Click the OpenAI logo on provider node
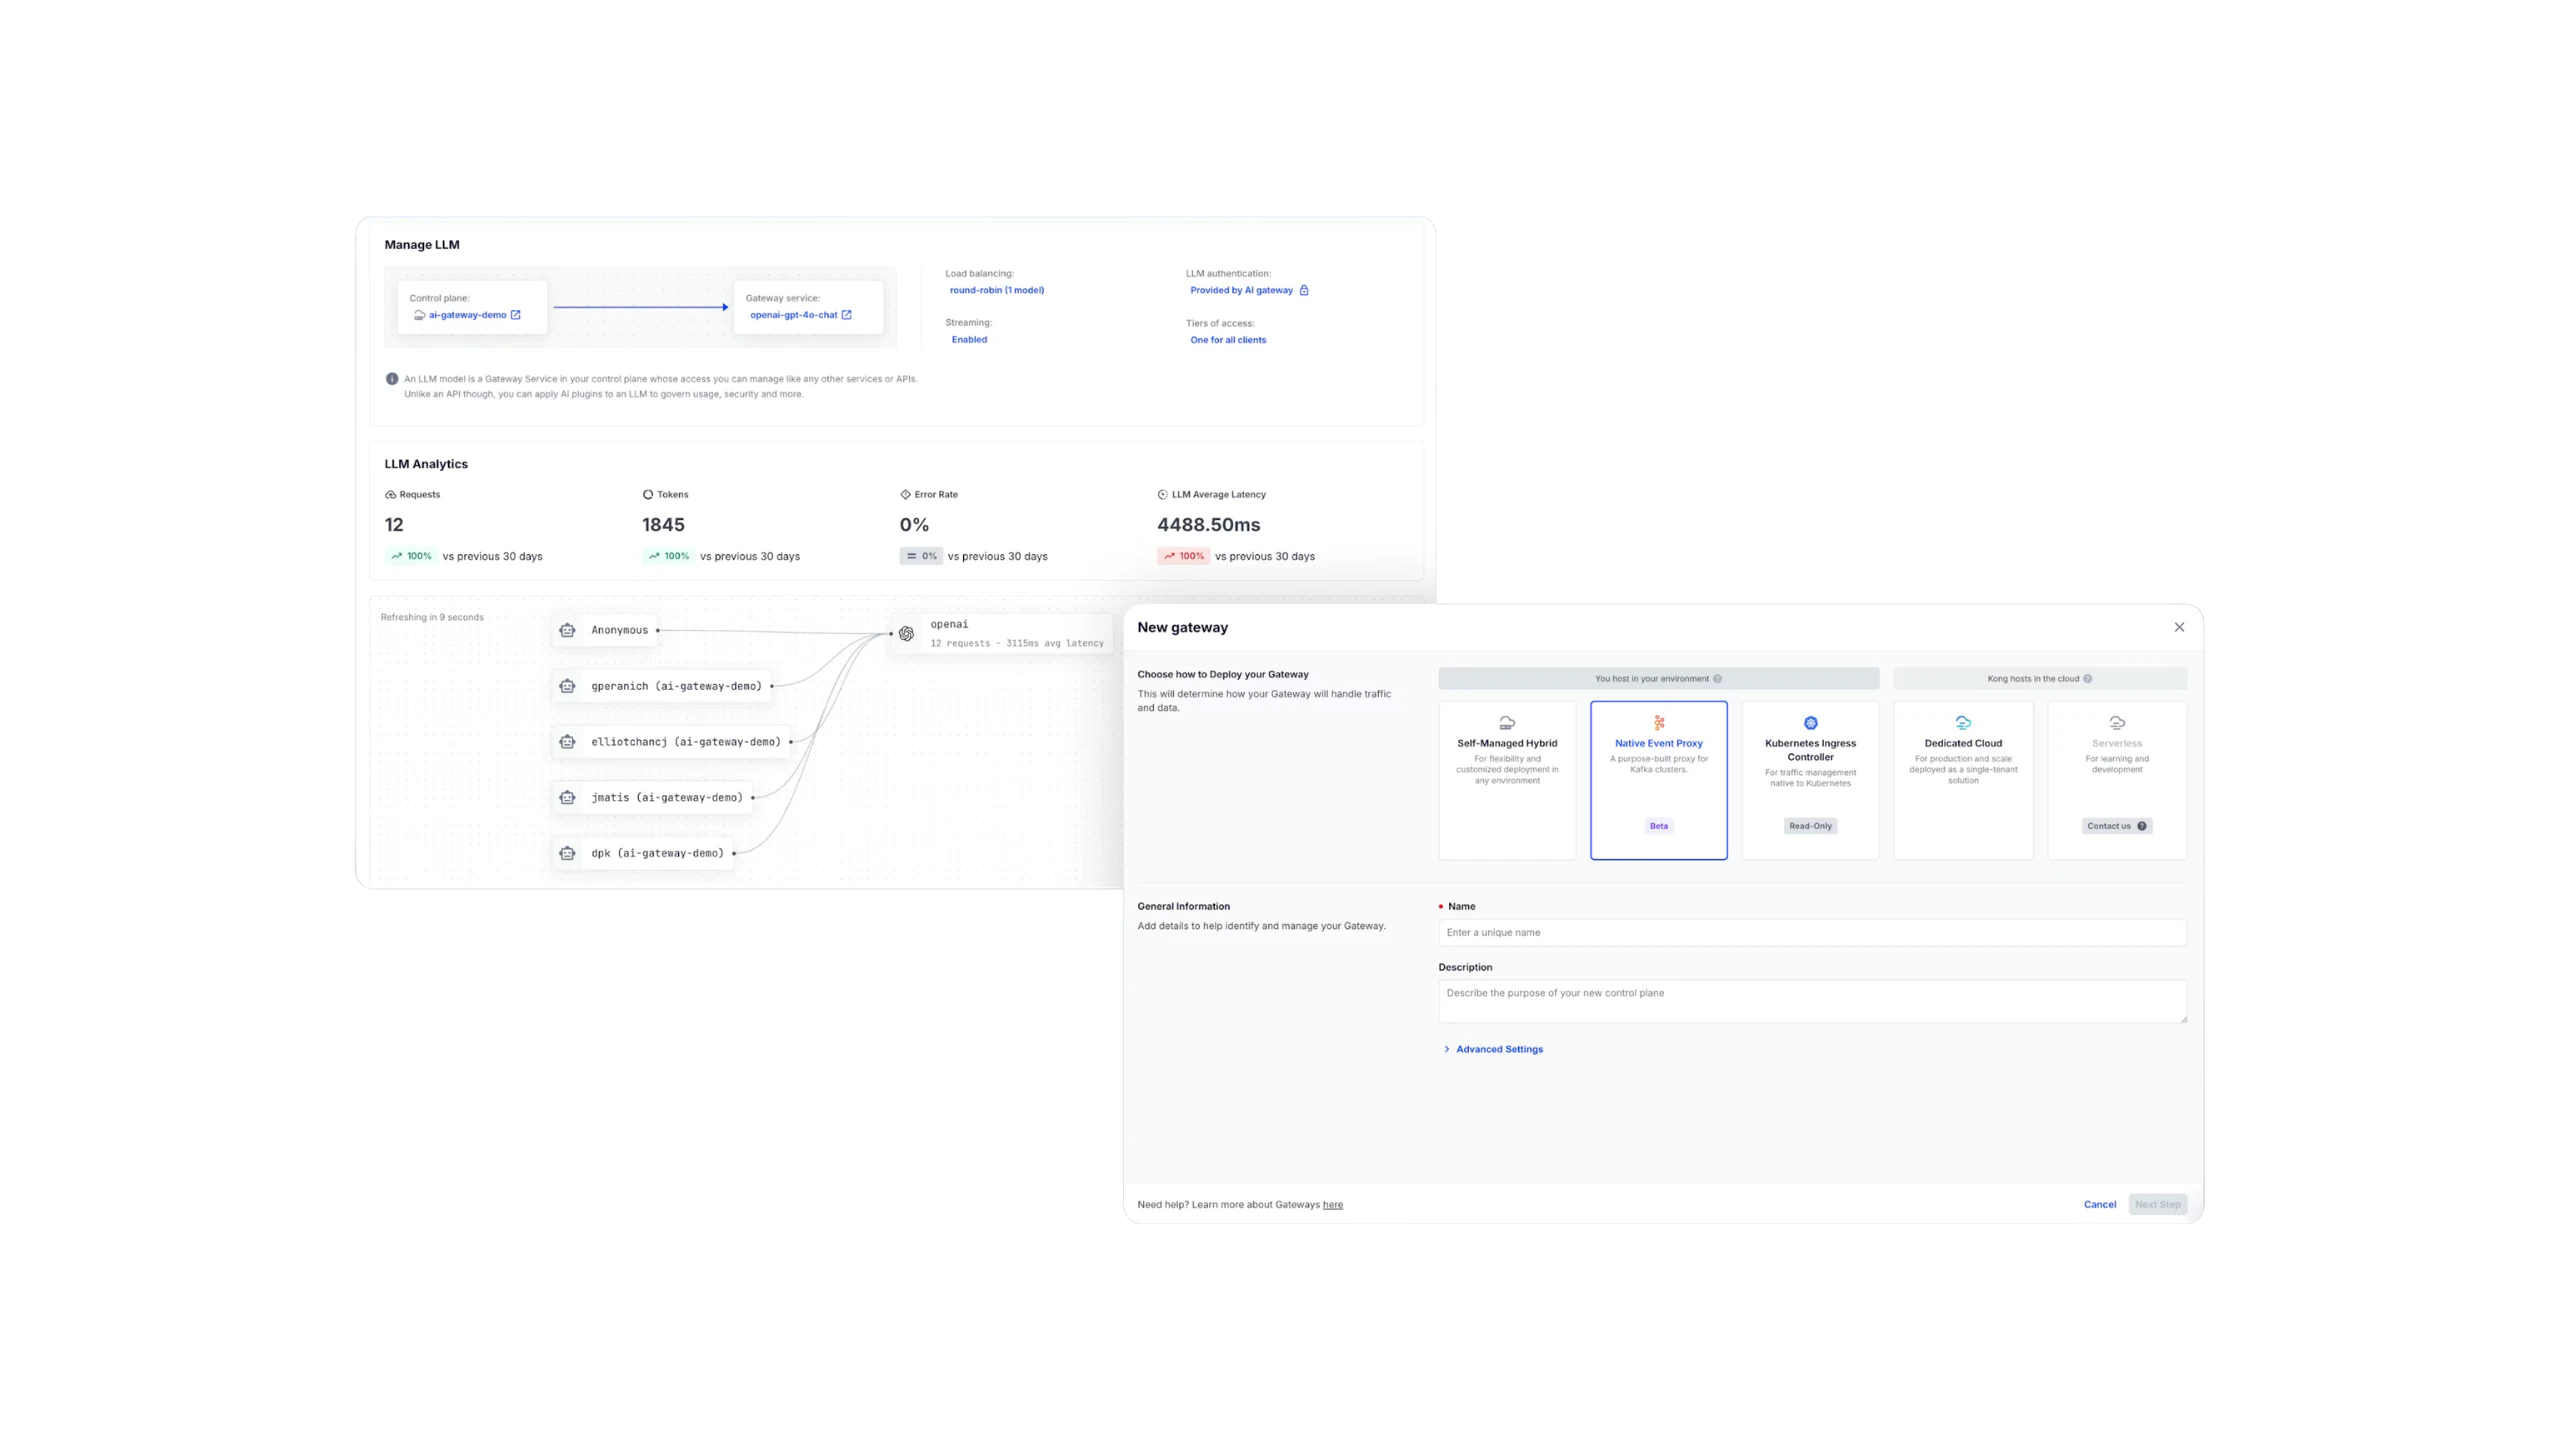This screenshot has width=2560, height=1440. (x=906, y=634)
